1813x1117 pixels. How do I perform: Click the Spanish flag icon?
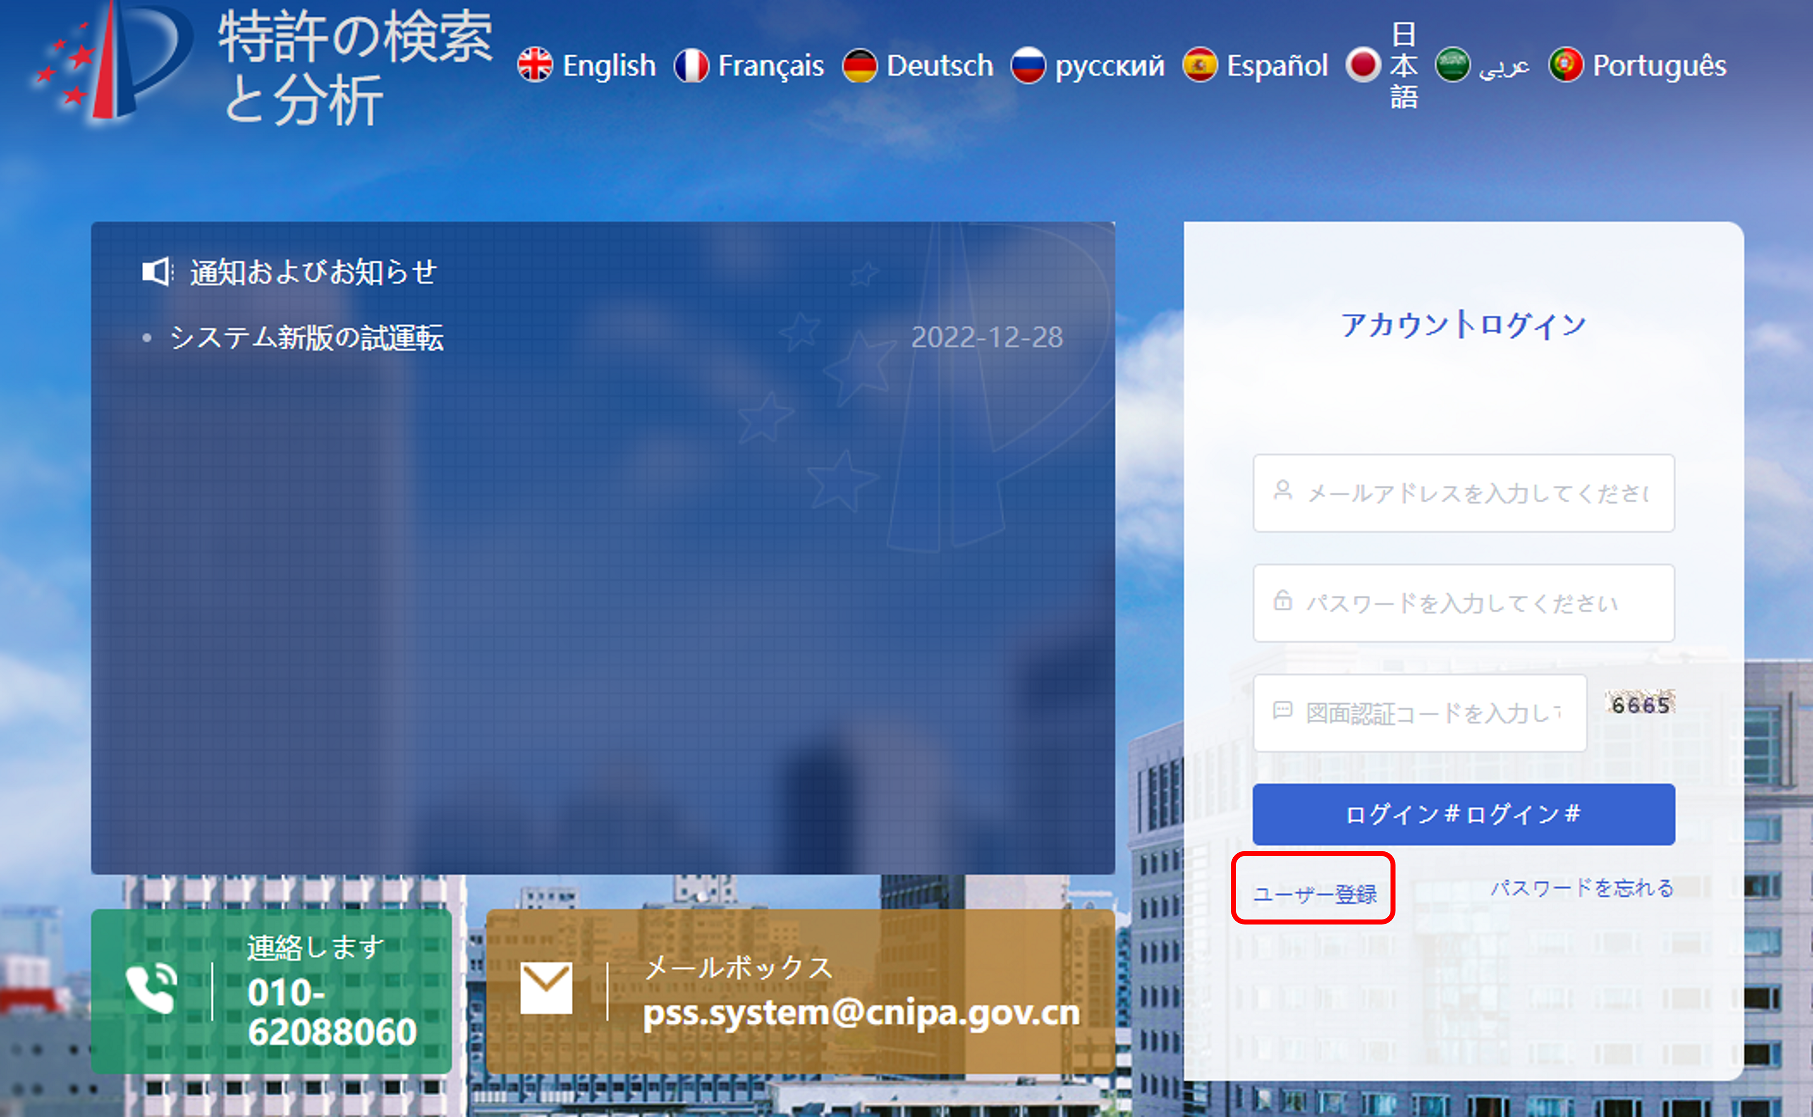pyautogui.click(x=1200, y=65)
